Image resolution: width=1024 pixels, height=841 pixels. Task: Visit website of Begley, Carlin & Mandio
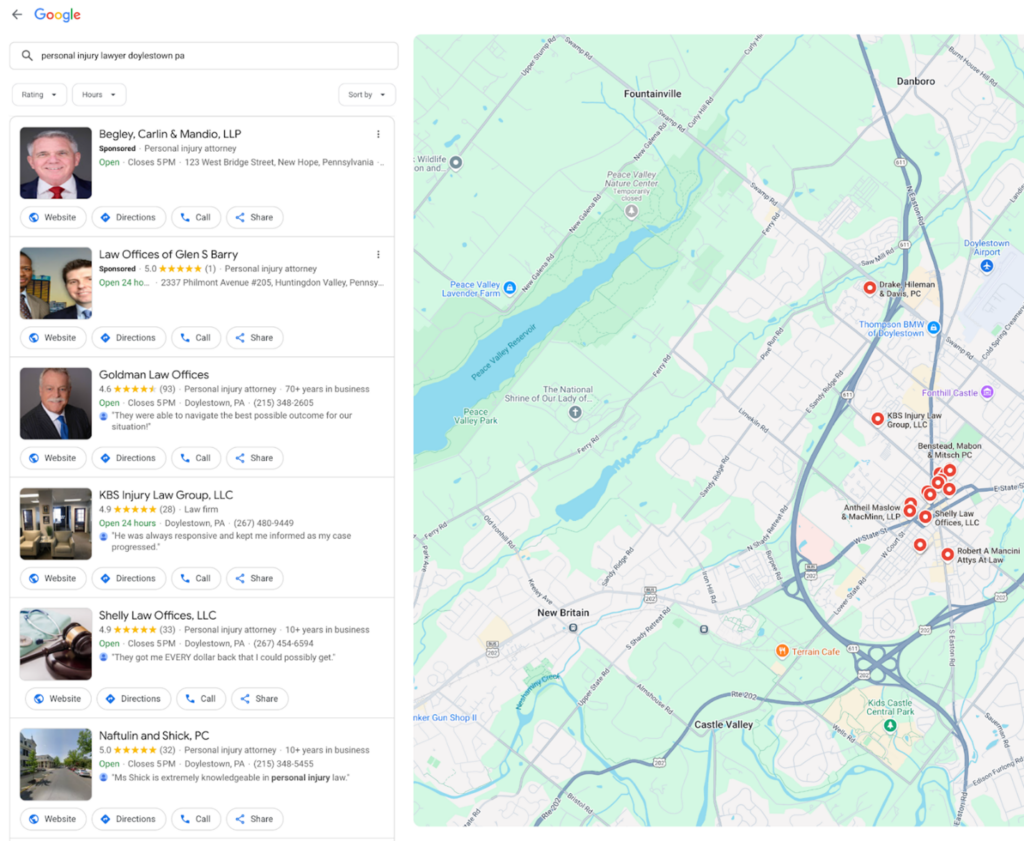pos(53,217)
